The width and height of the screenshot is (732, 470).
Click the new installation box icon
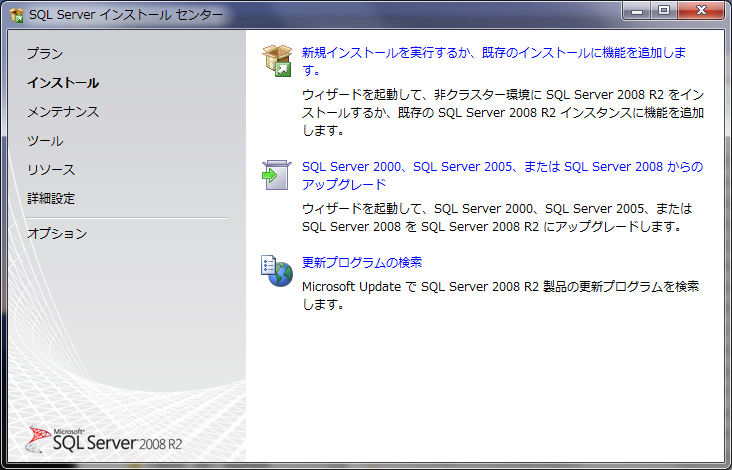pos(275,60)
